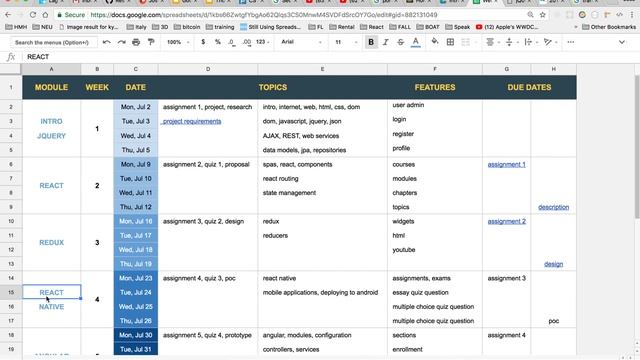Open text wrapping options
The image size is (640, 360).
pyautogui.click(x=530, y=42)
